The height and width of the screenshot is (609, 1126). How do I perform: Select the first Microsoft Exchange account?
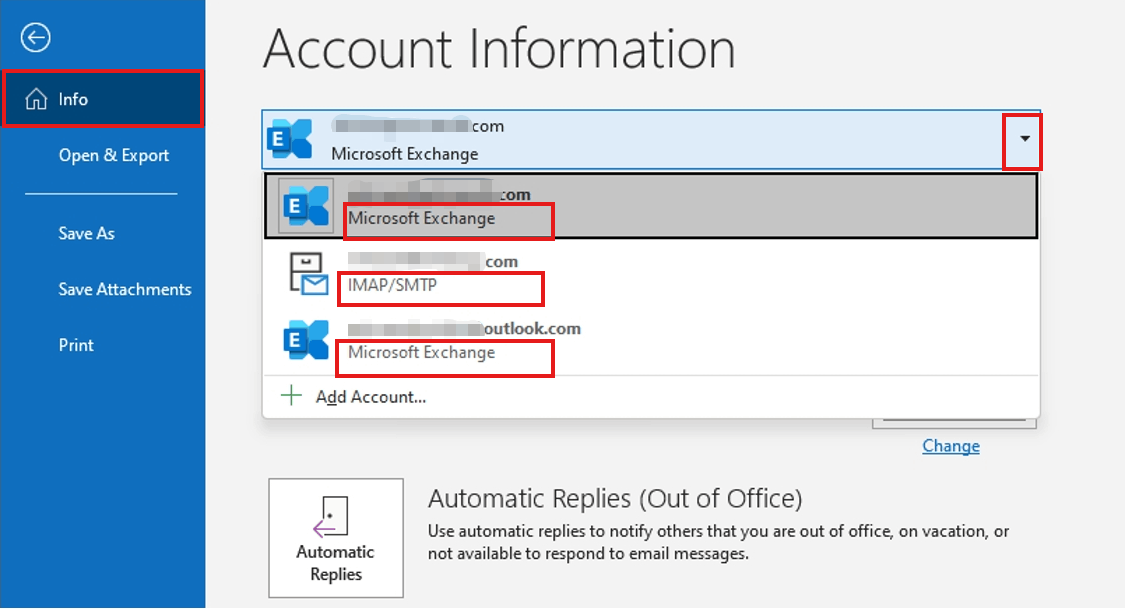(651, 206)
